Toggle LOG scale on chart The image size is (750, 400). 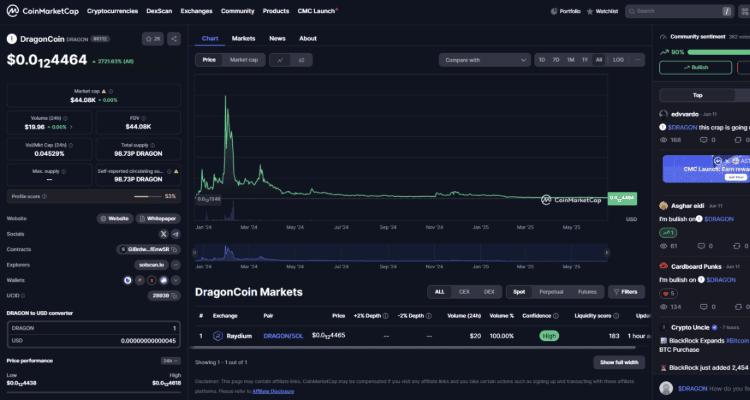pos(618,60)
